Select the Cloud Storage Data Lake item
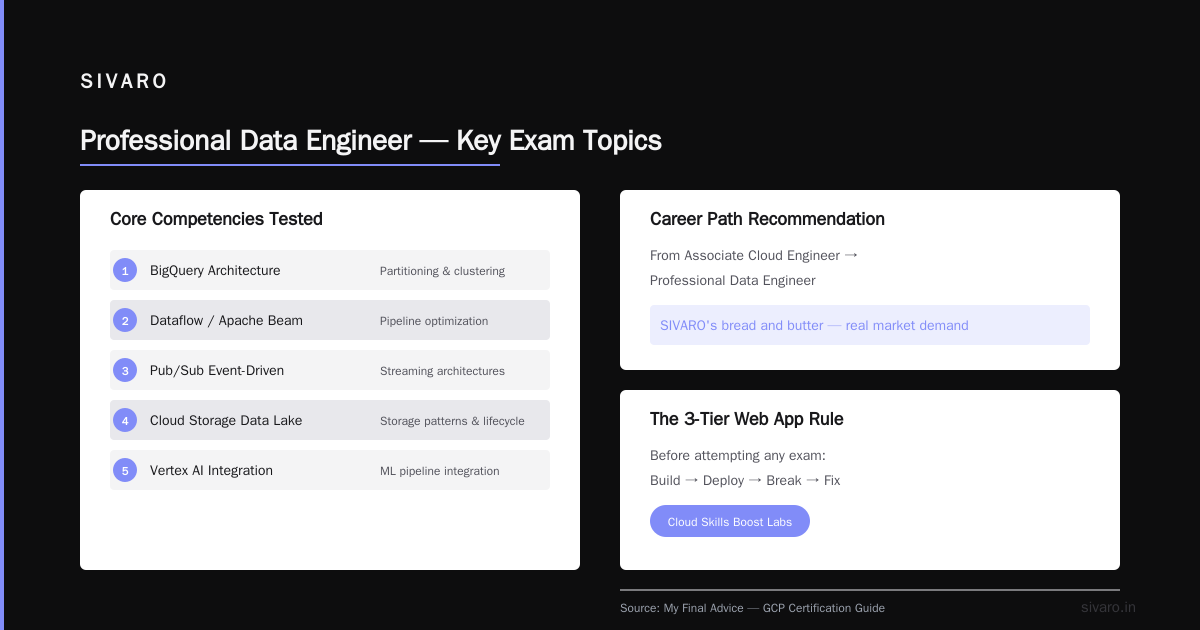The height and width of the screenshot is (630, 1200). pos(330,420)
